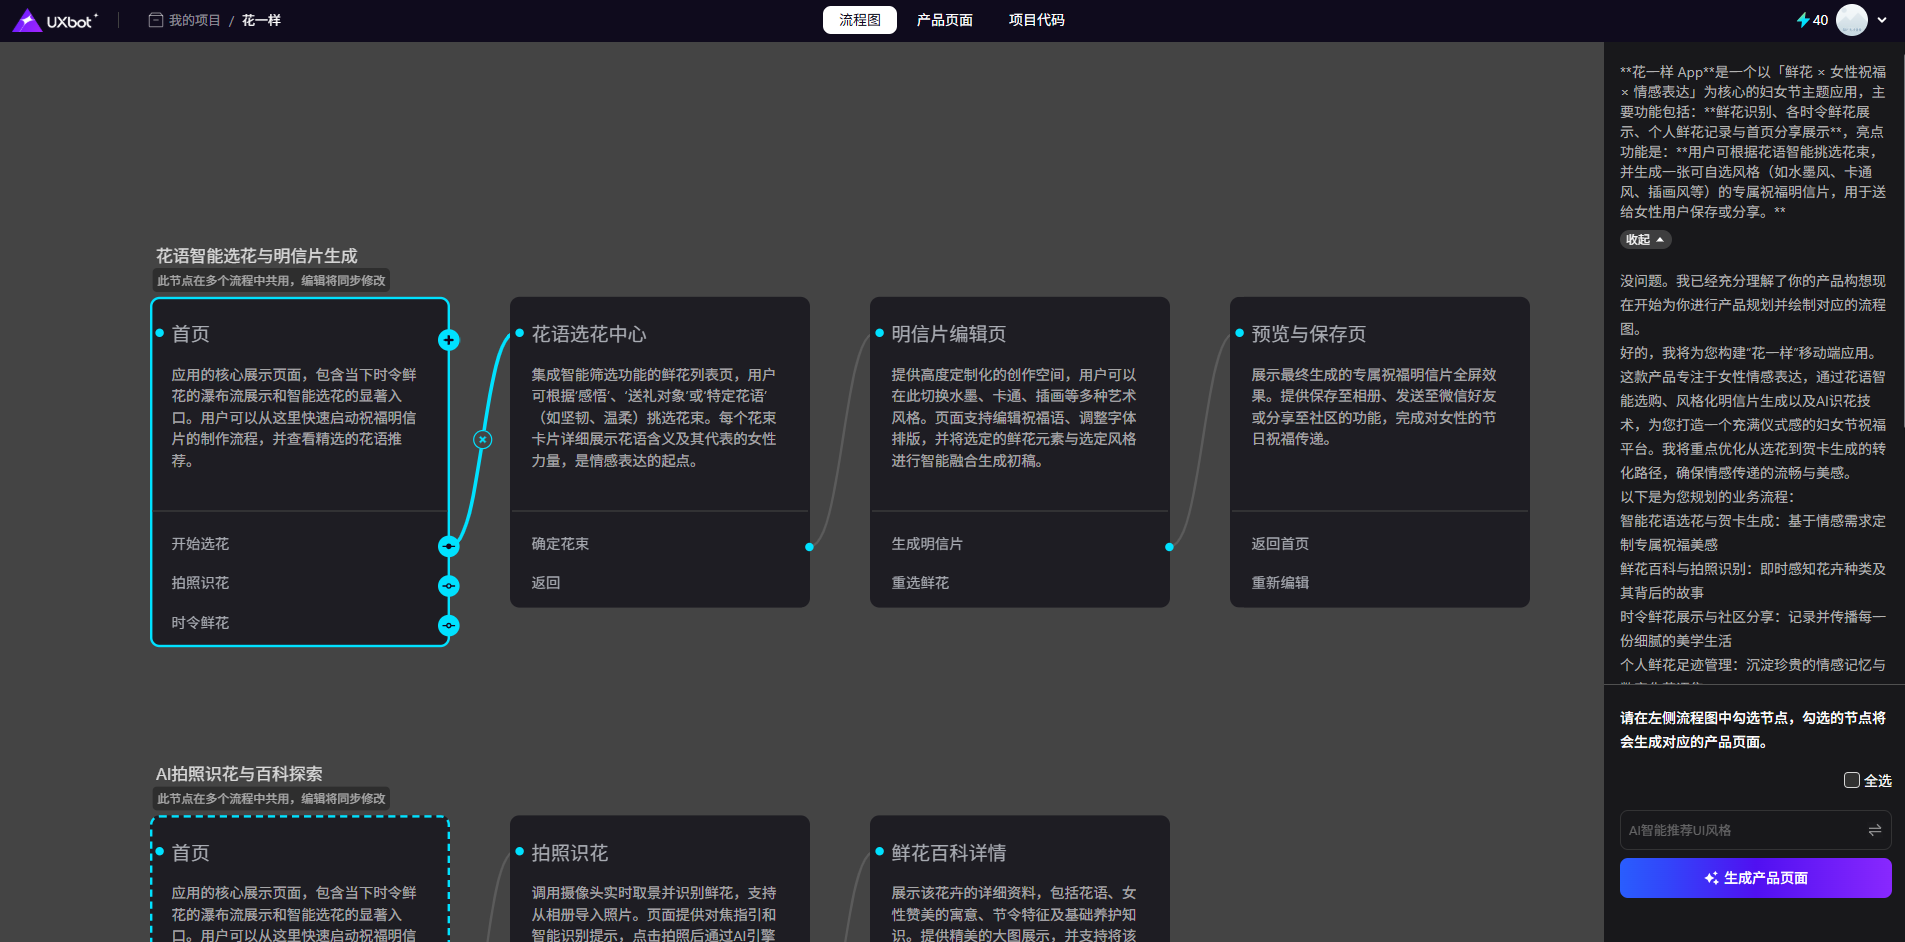The image size is (1905, 942).
Task: Switch to the 项目代码 tab
Action: 1036,20
